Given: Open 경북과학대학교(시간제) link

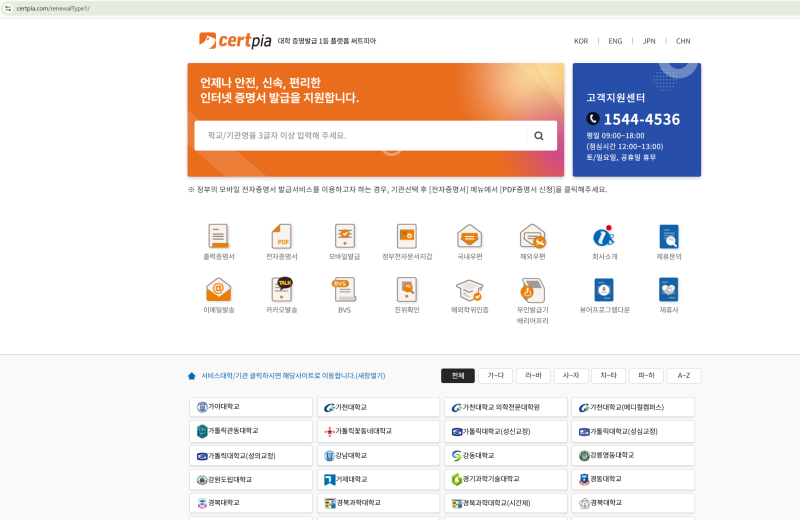Looking at the screenshot, I should pos(506,503).
